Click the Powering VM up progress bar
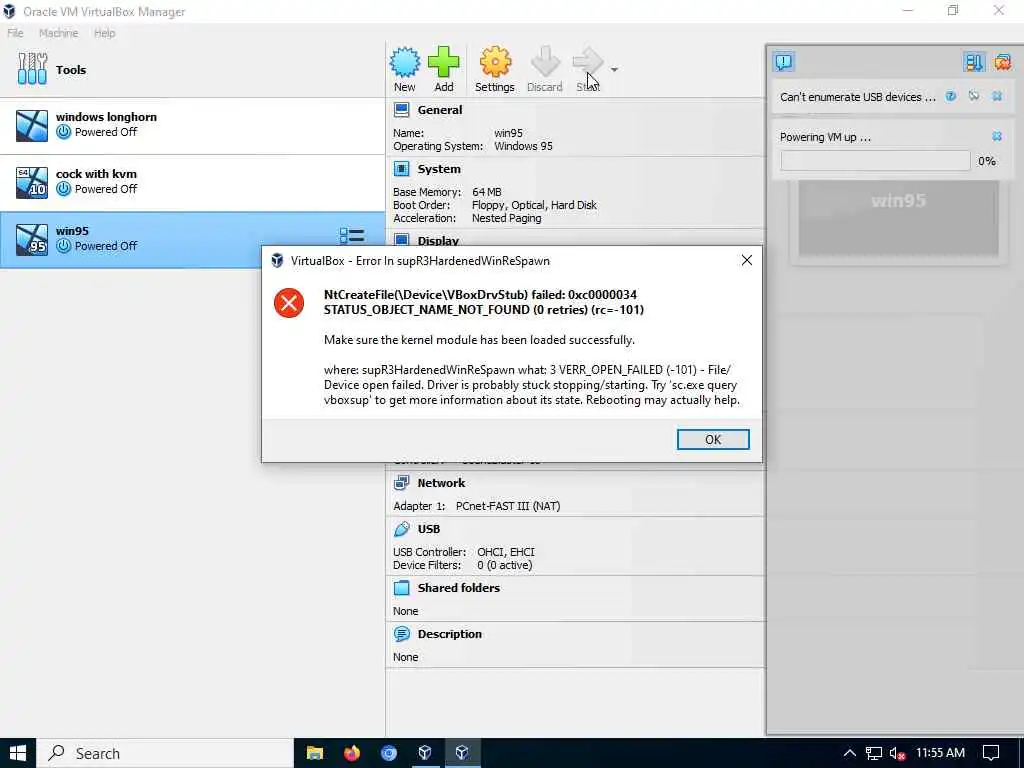 click(x=875, y=161)
